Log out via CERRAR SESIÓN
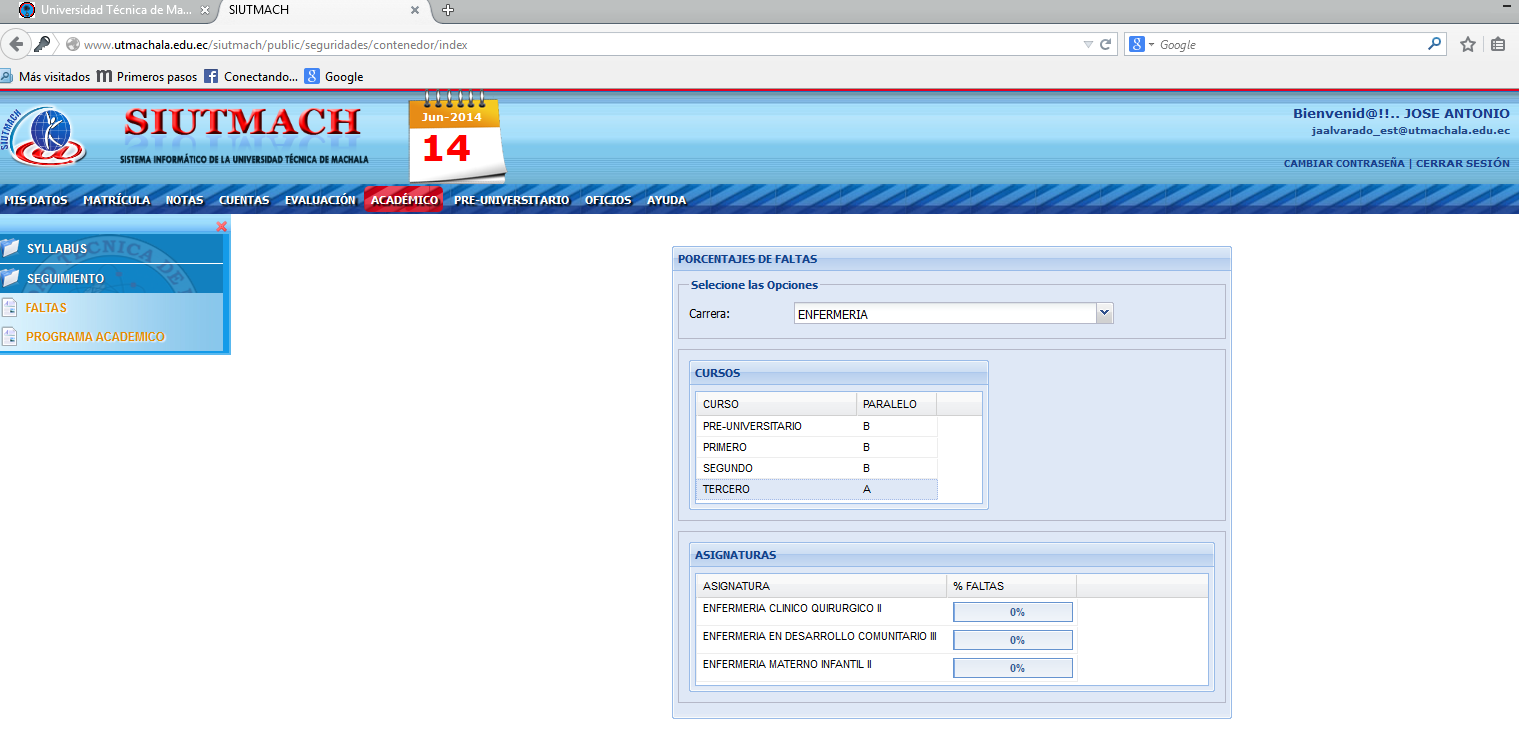 coord(1463,163)
